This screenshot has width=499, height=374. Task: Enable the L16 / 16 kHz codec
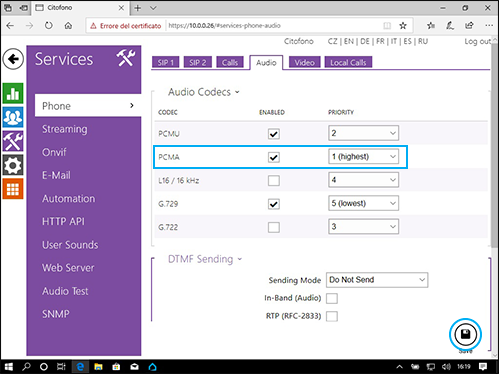(274, 180)
